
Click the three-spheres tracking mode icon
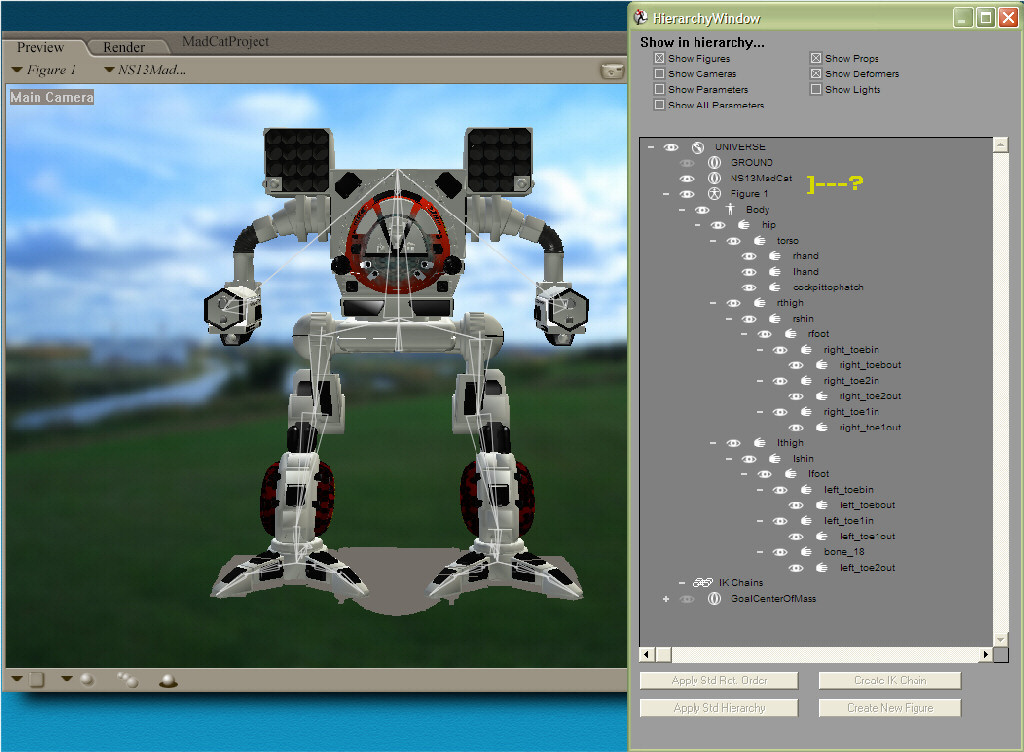click(x=127, y=680)
